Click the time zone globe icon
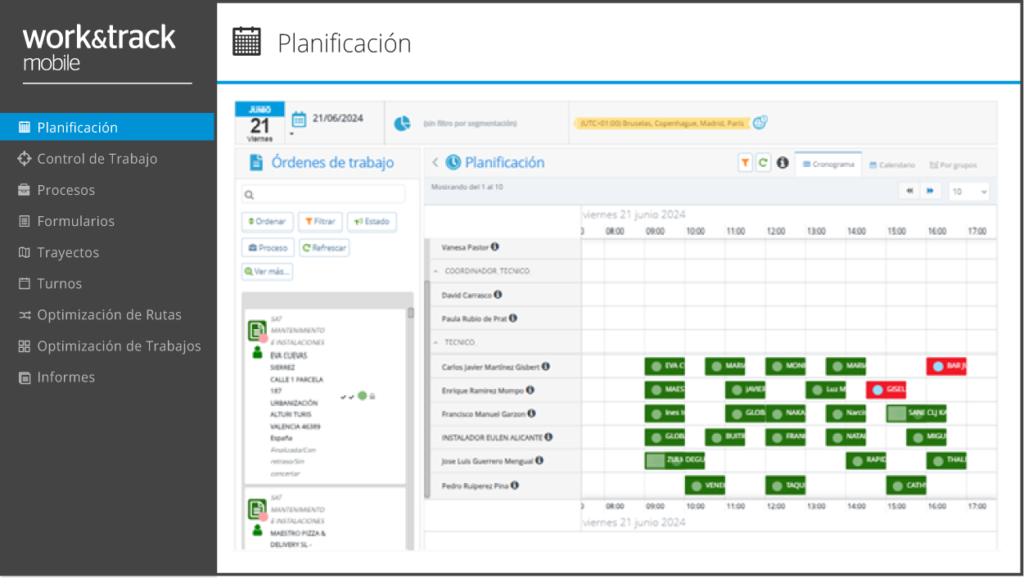 pyautogui.click(x=760, y=122)
